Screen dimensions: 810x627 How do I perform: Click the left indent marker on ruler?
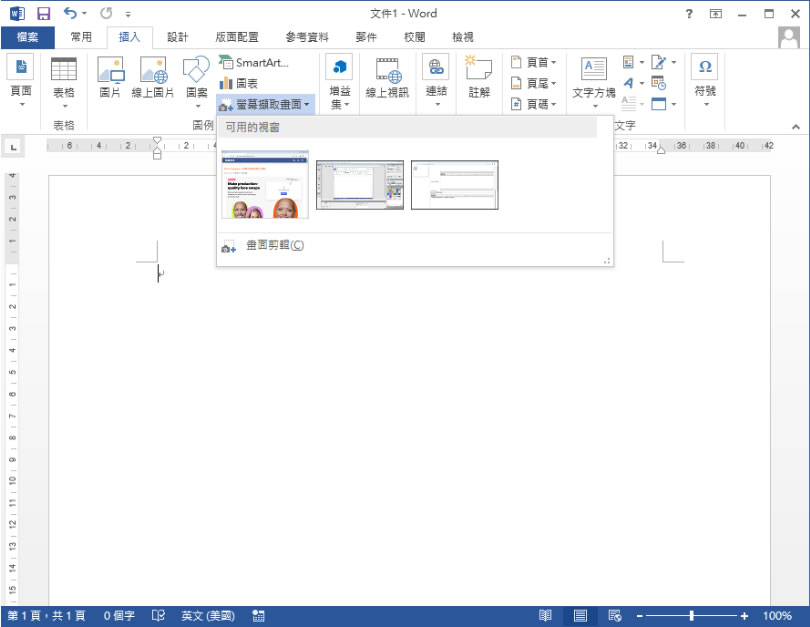[157, 154]
